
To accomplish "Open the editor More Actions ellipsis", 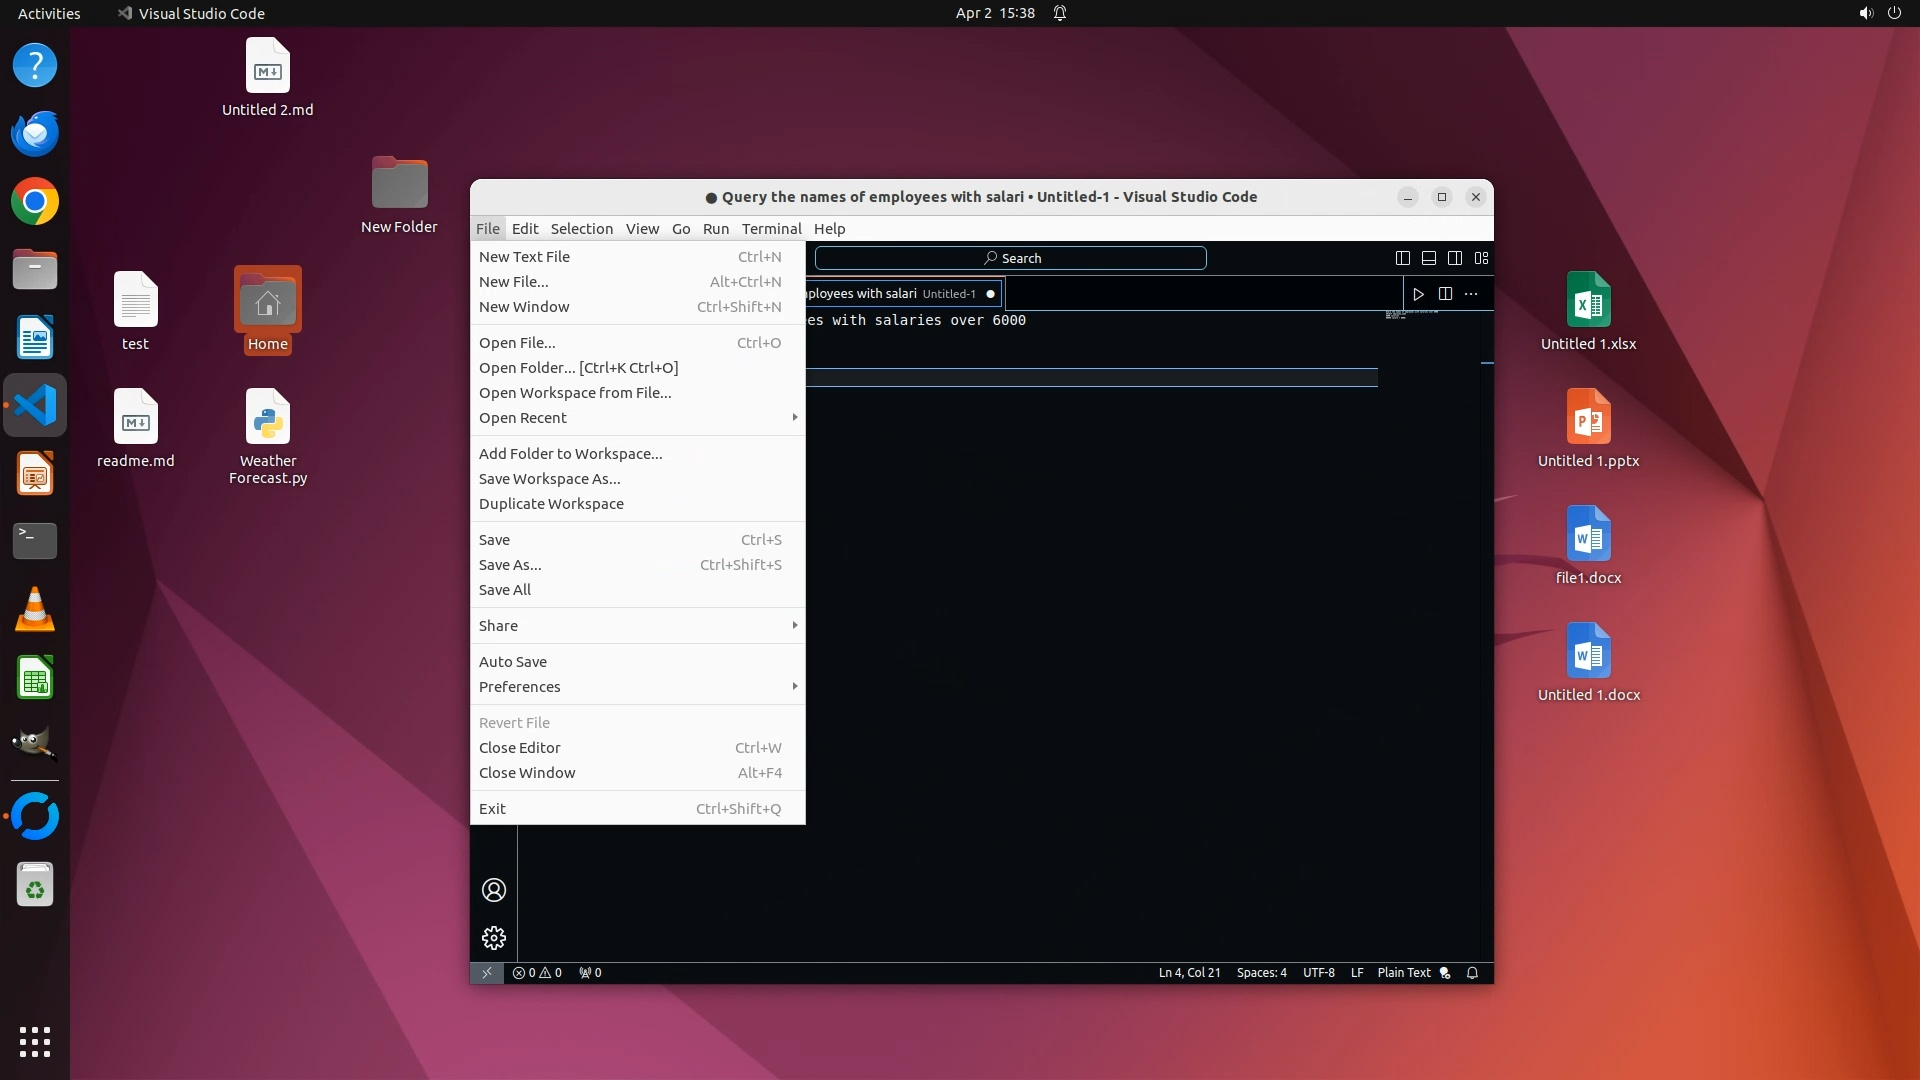I will click(x=1471, y=294).
